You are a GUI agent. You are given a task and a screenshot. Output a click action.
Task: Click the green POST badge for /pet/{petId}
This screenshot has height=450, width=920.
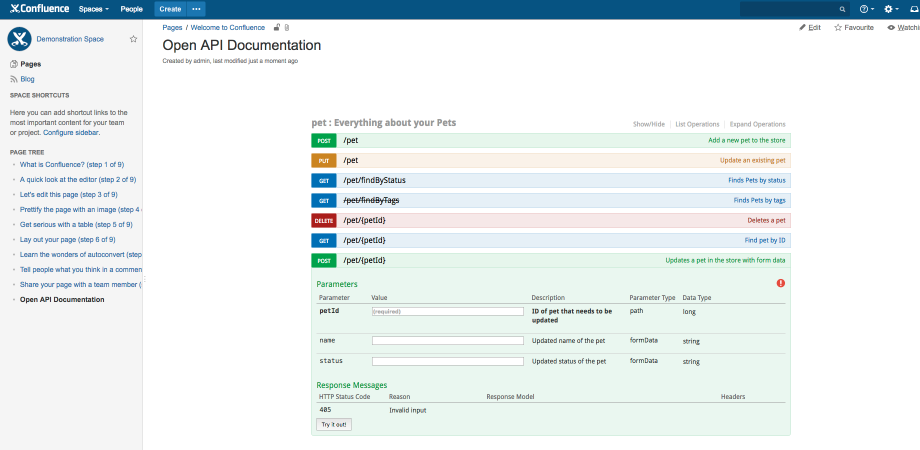pos(324,260)
